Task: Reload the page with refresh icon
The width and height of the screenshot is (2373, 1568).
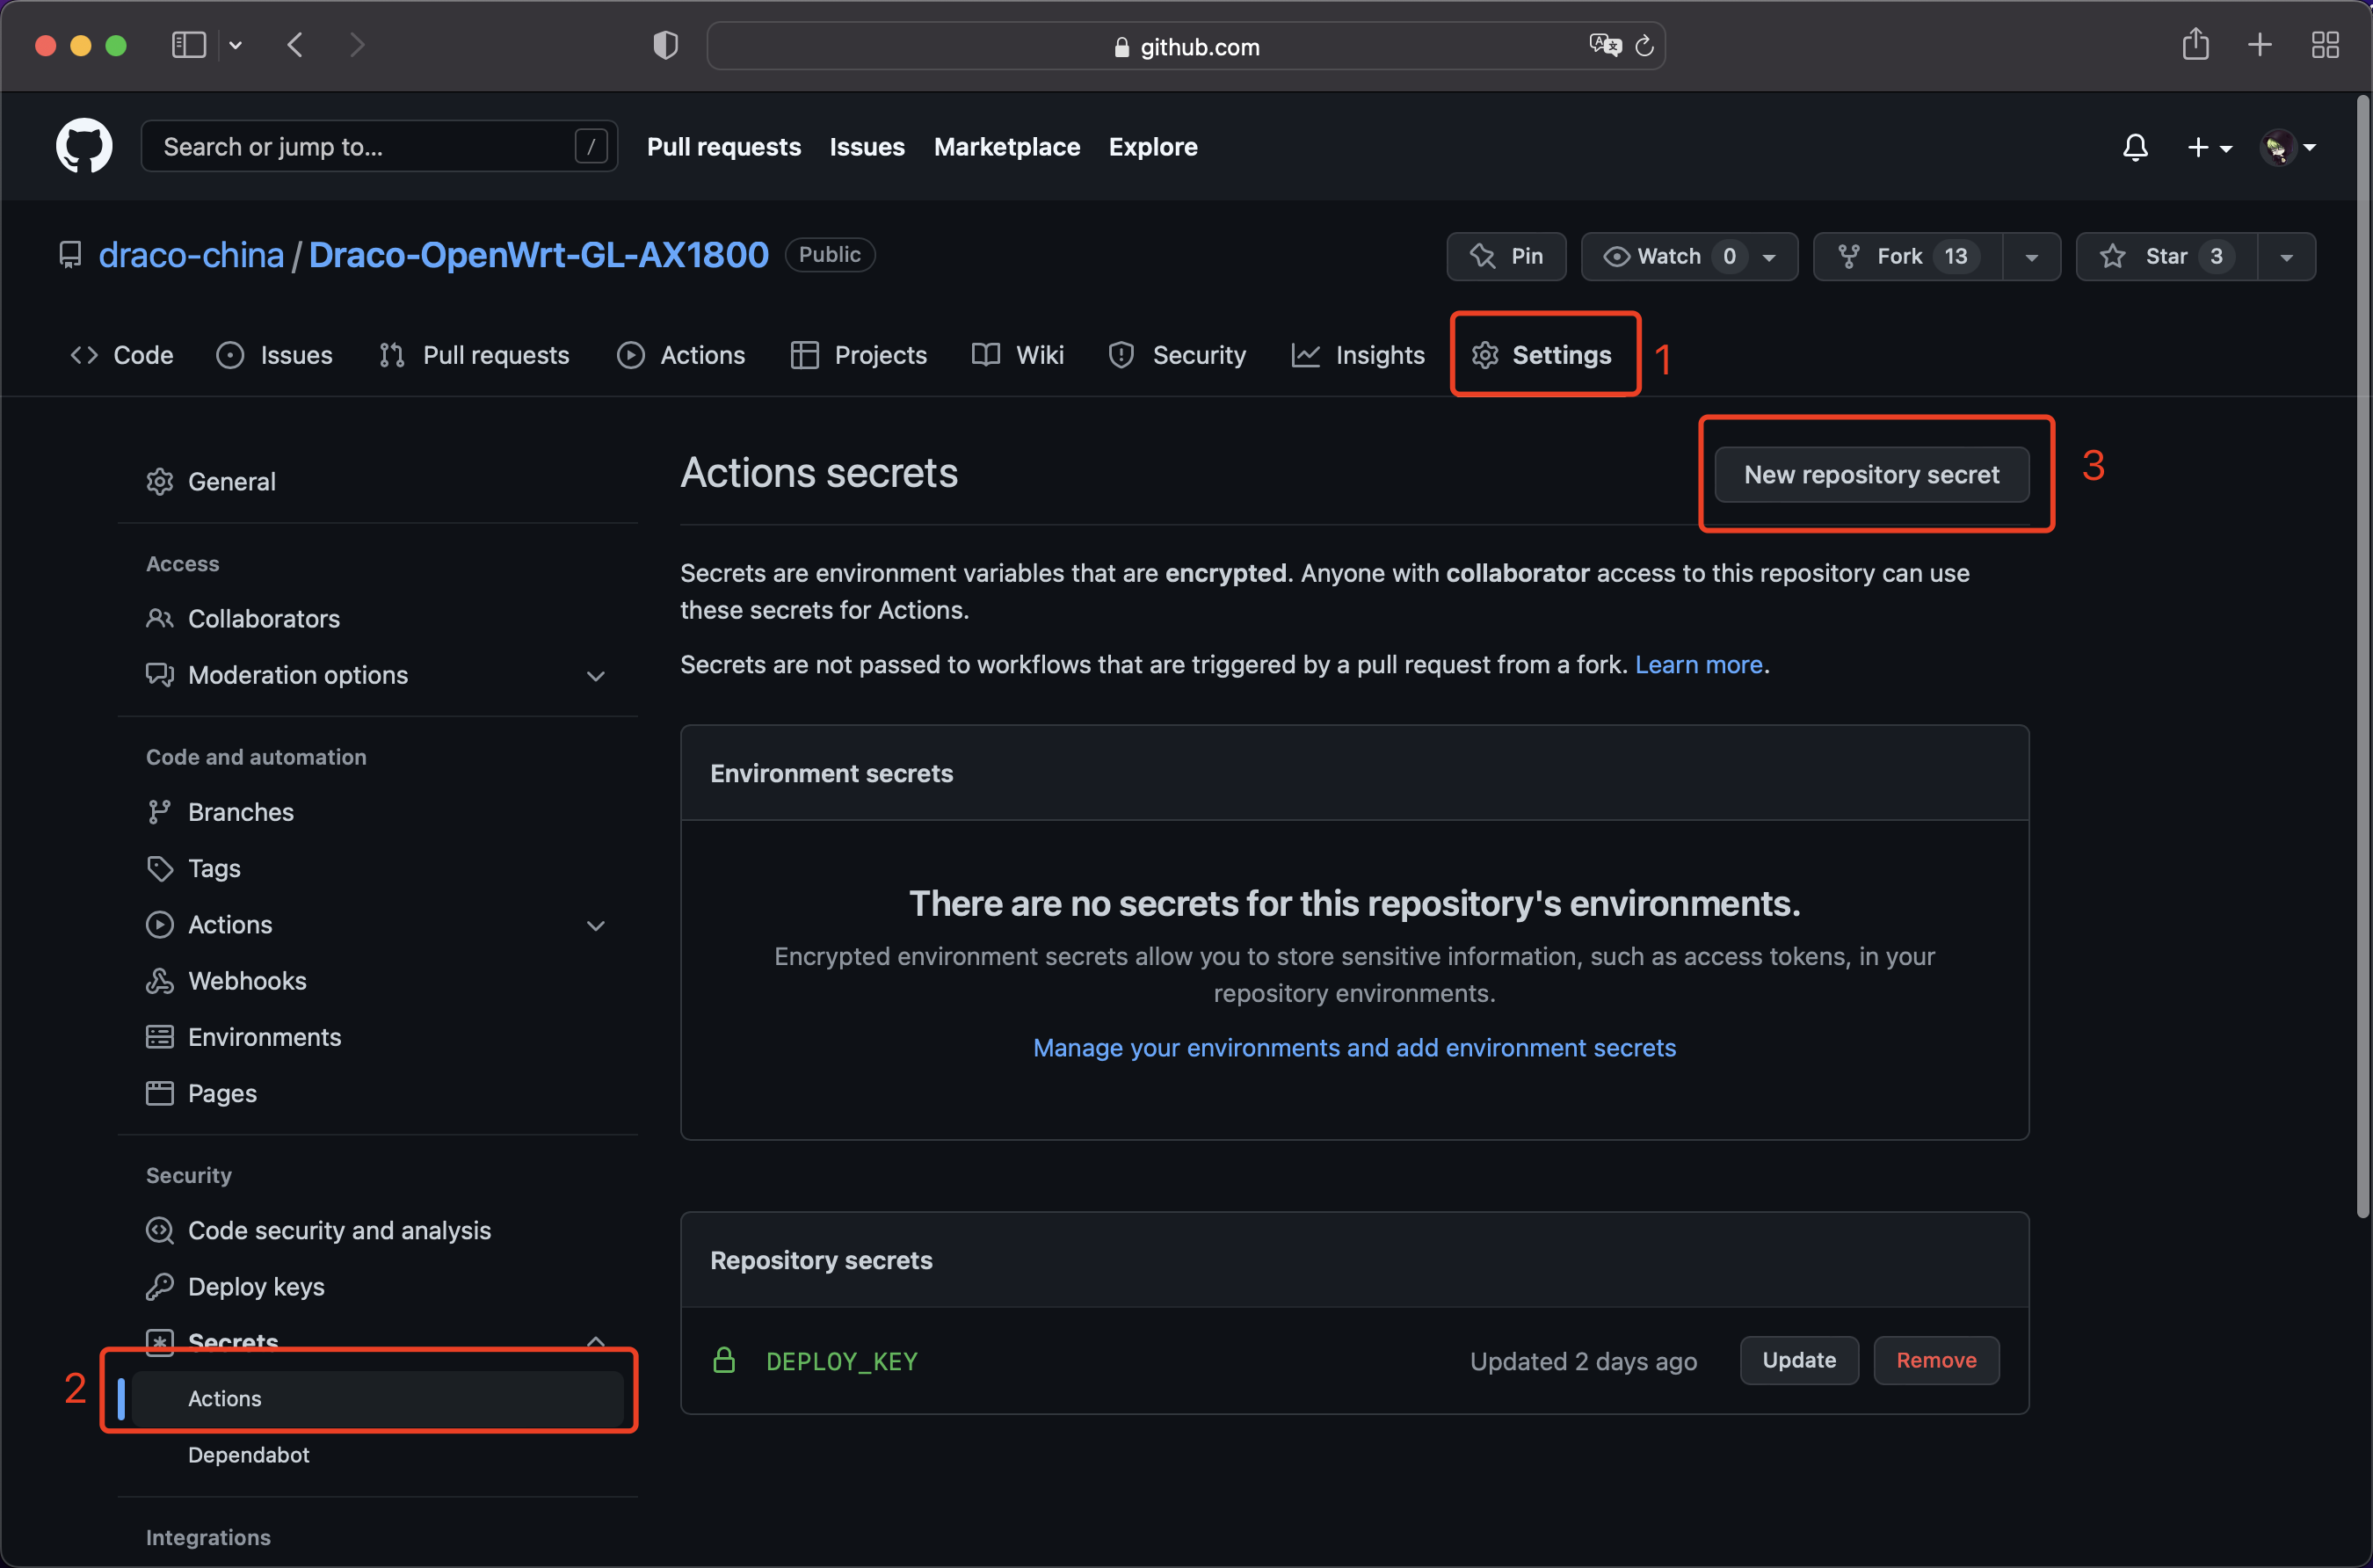Action: pyautogui.click(x=1644, y=46)
